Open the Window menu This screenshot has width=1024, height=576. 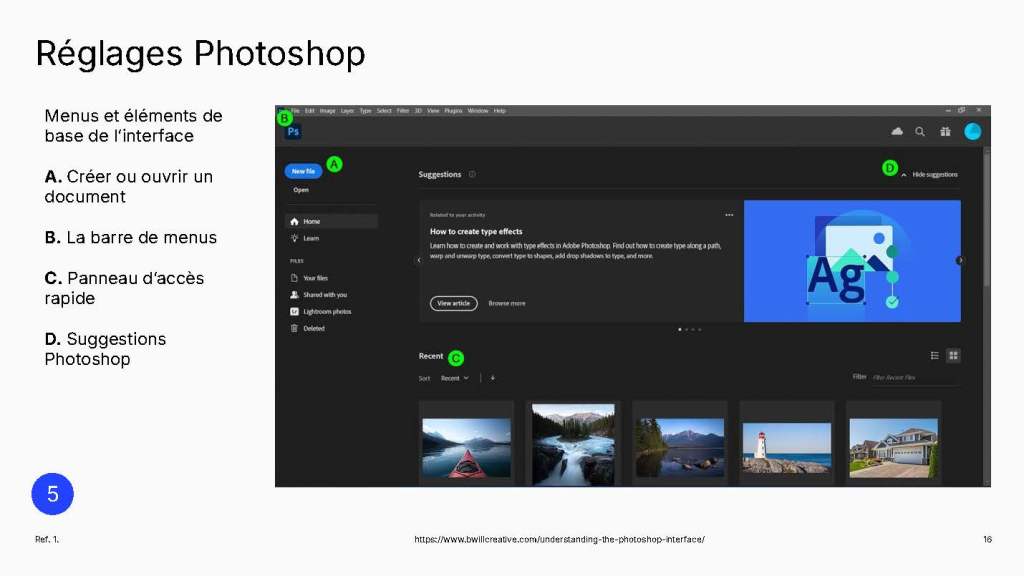point(478,111)
